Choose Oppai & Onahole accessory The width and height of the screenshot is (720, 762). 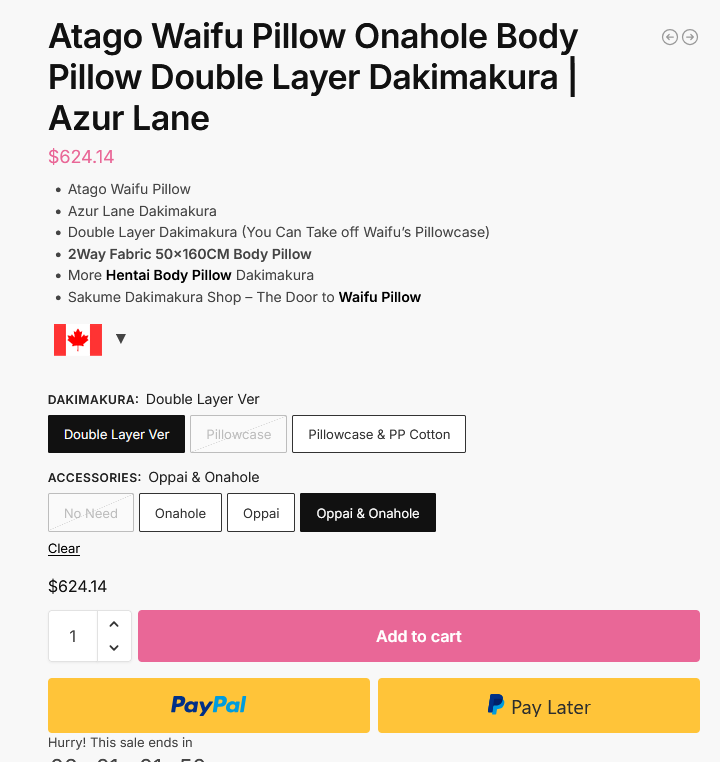pyautogui.click(x=368, y=513)
